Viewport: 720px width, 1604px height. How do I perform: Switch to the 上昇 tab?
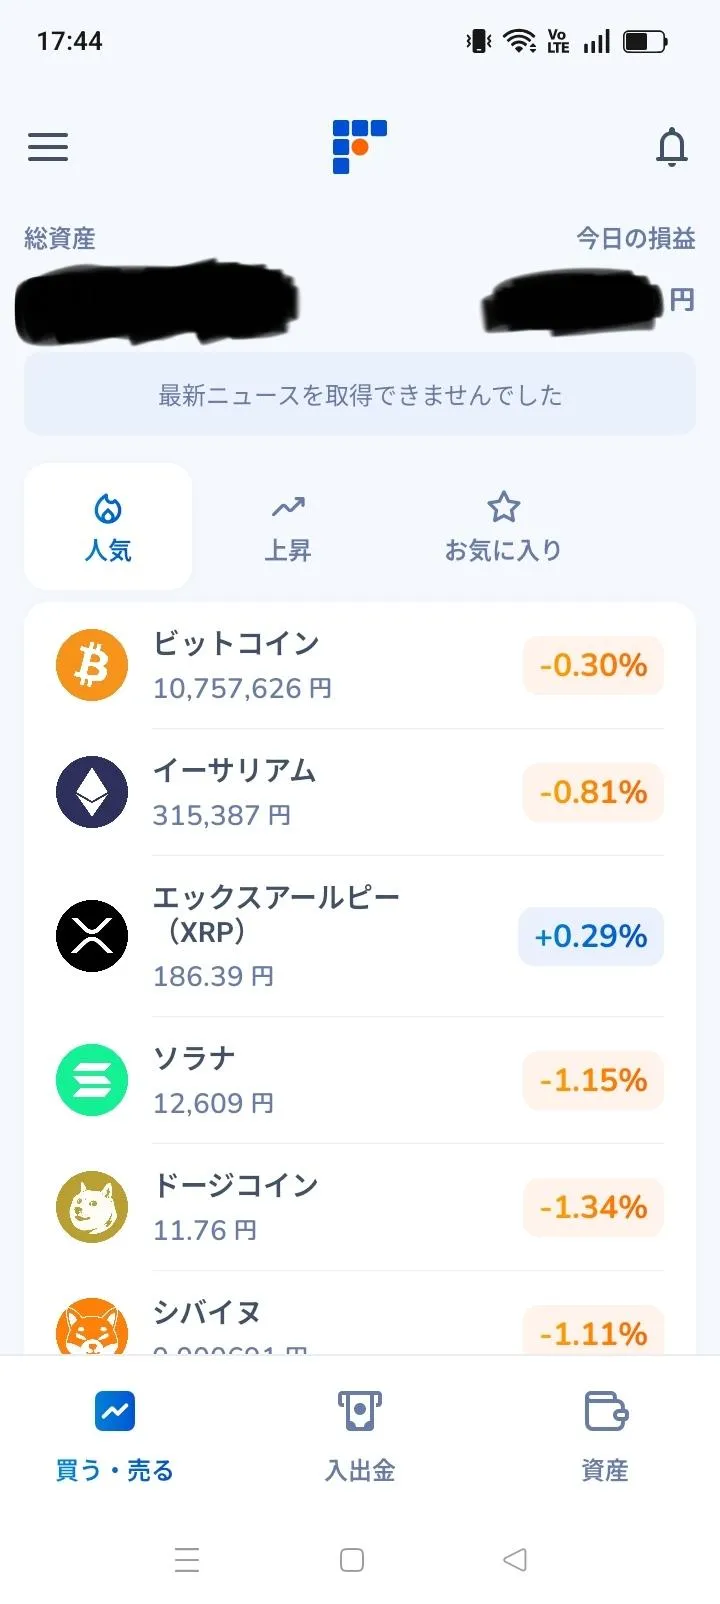pyautogui.click(x=288, y=526)
